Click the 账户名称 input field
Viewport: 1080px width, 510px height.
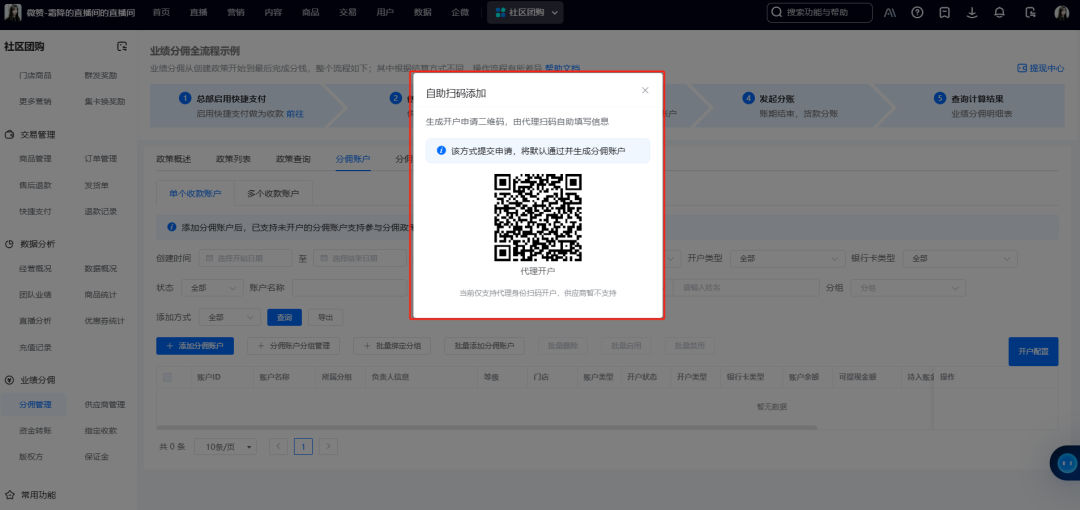click(x=351, y=287)
